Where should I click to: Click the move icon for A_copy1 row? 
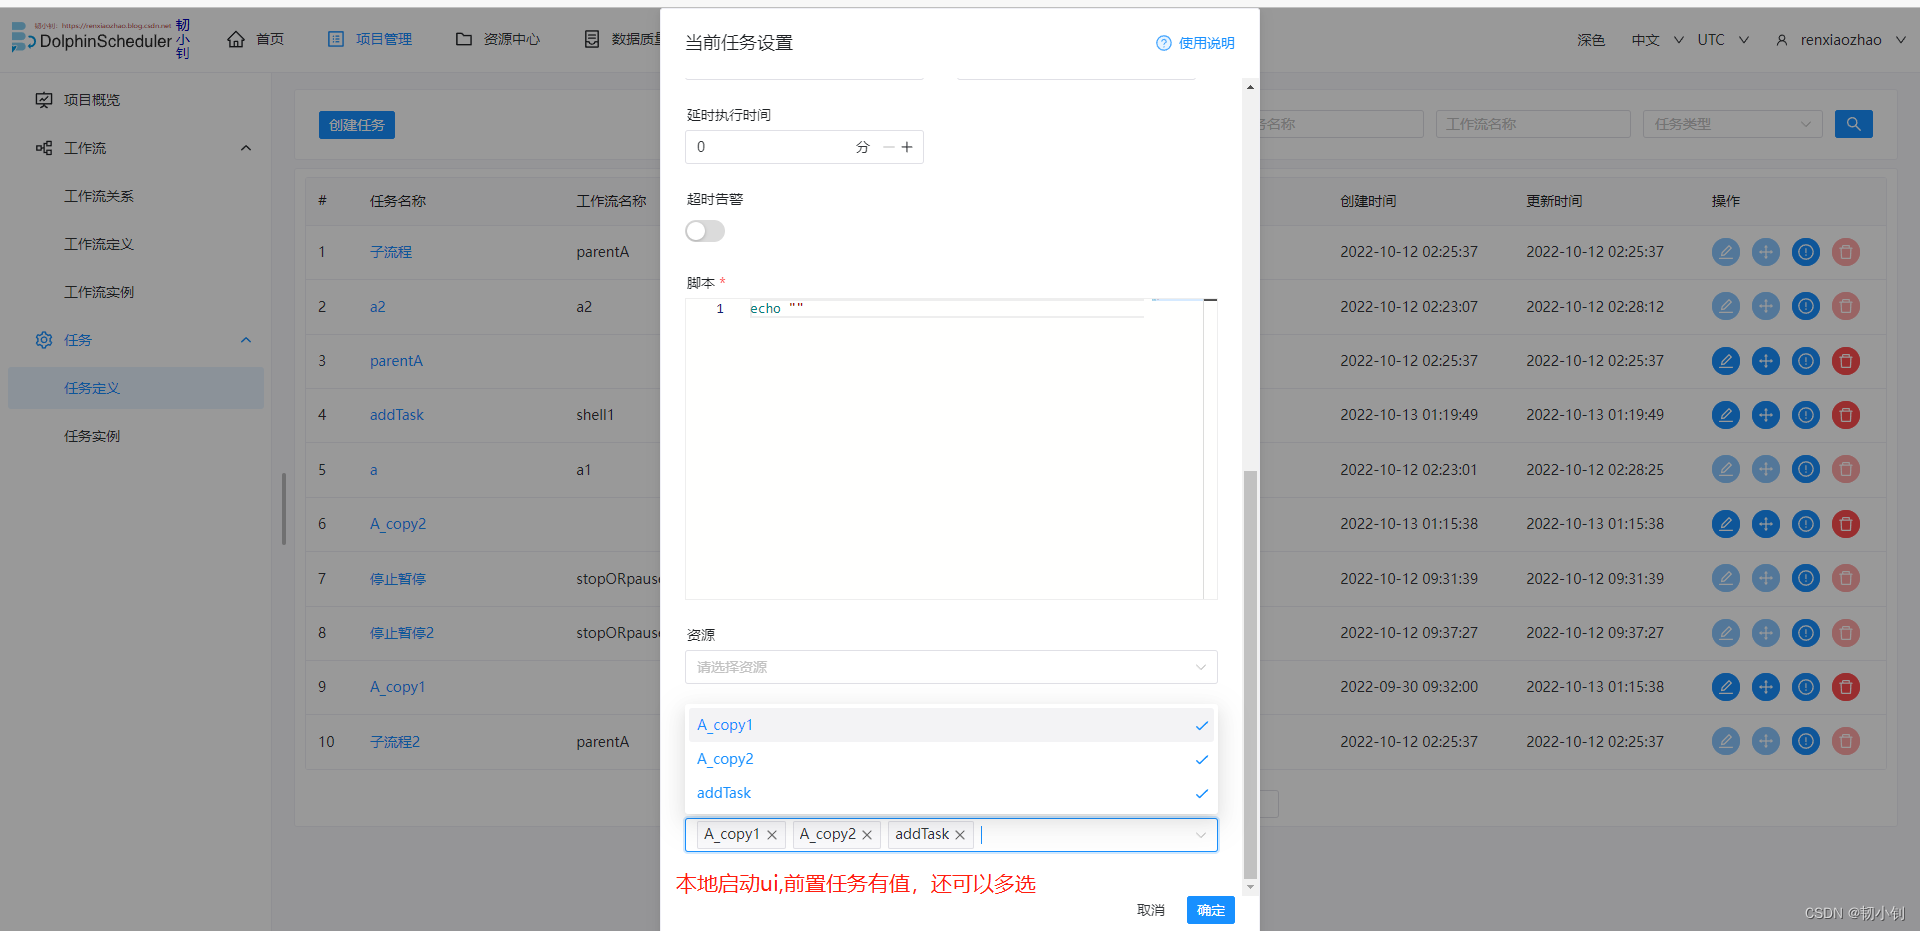[1766, 687]
